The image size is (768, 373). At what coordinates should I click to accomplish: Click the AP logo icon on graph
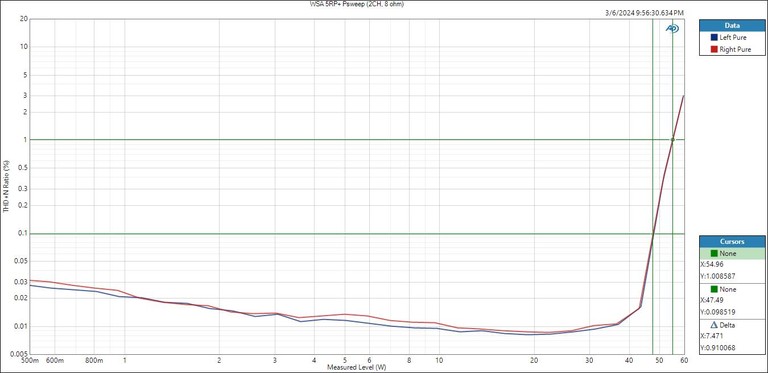pos(672,29)
